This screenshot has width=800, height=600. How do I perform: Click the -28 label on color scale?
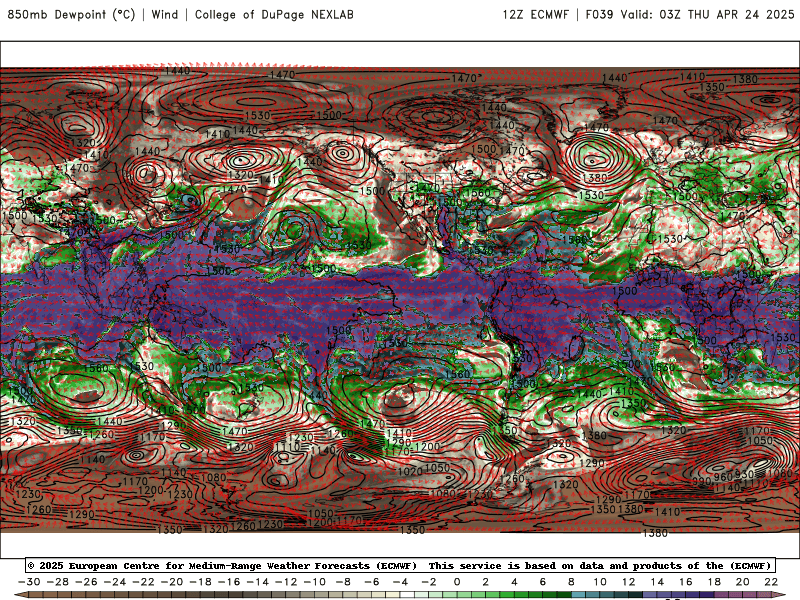(58, 582)
